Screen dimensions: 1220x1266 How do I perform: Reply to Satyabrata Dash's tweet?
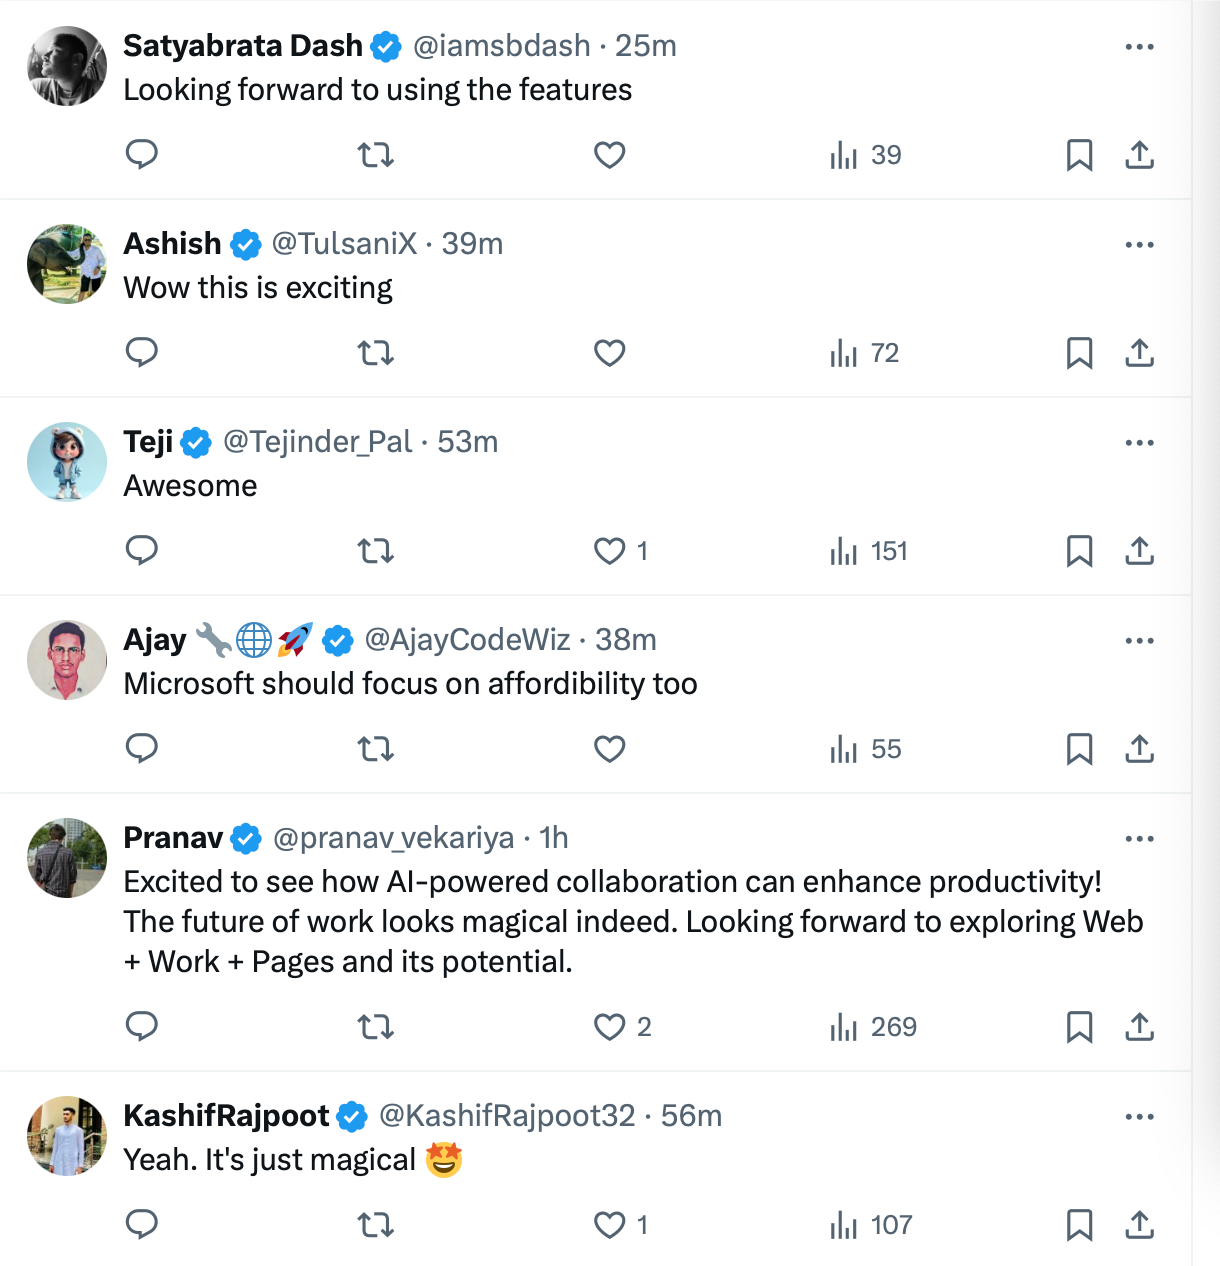[x=142, y=154]
